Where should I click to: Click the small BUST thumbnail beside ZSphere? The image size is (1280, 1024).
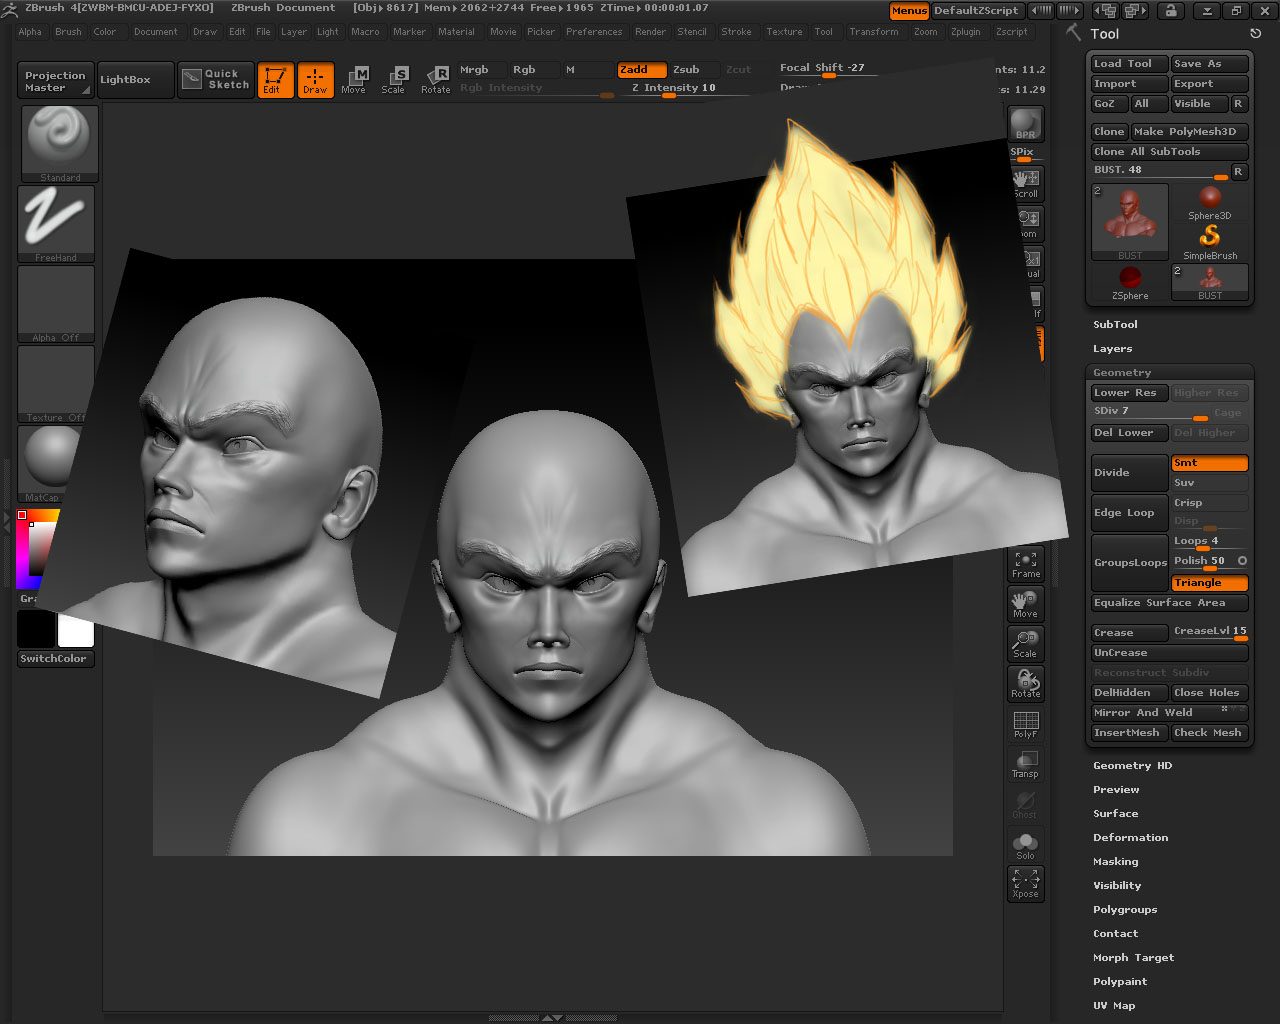coord(1210,282)
